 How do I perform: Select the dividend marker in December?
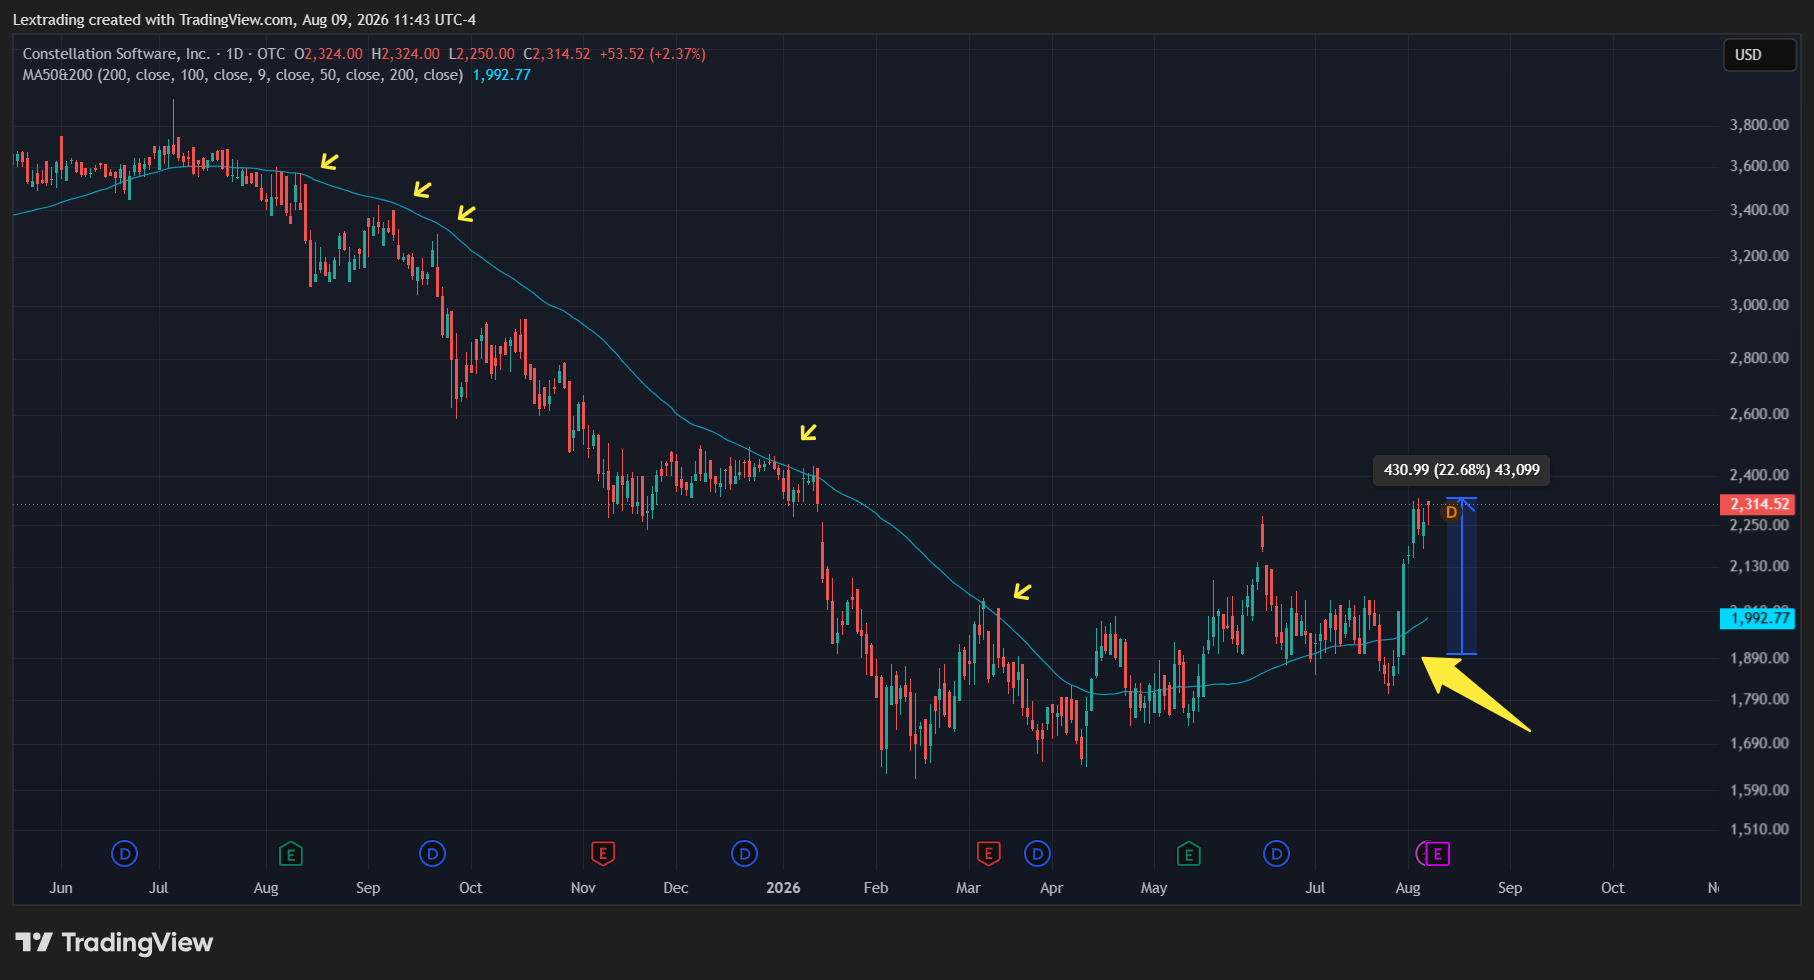(744, 854)
